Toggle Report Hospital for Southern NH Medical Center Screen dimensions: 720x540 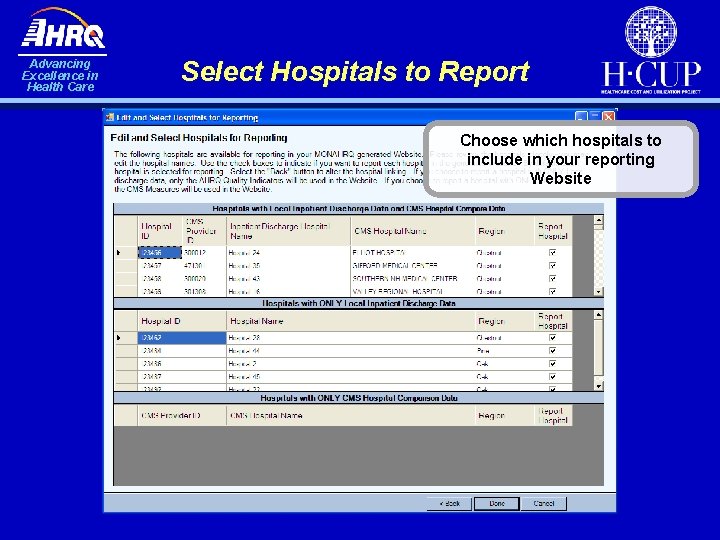tap(552, 278)
